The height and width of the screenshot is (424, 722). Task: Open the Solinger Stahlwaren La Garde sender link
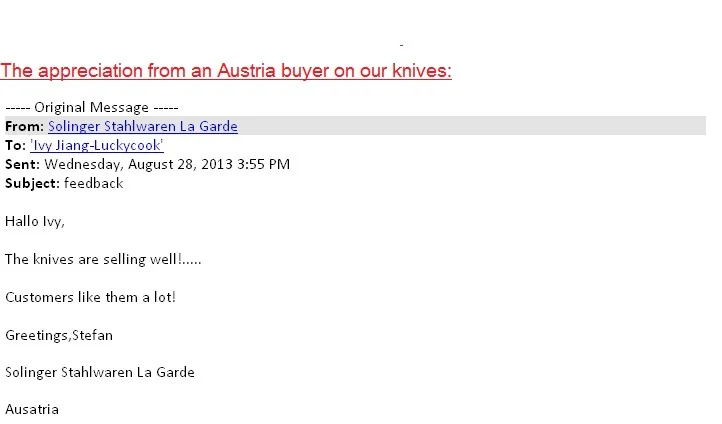(x=143, y=126)
